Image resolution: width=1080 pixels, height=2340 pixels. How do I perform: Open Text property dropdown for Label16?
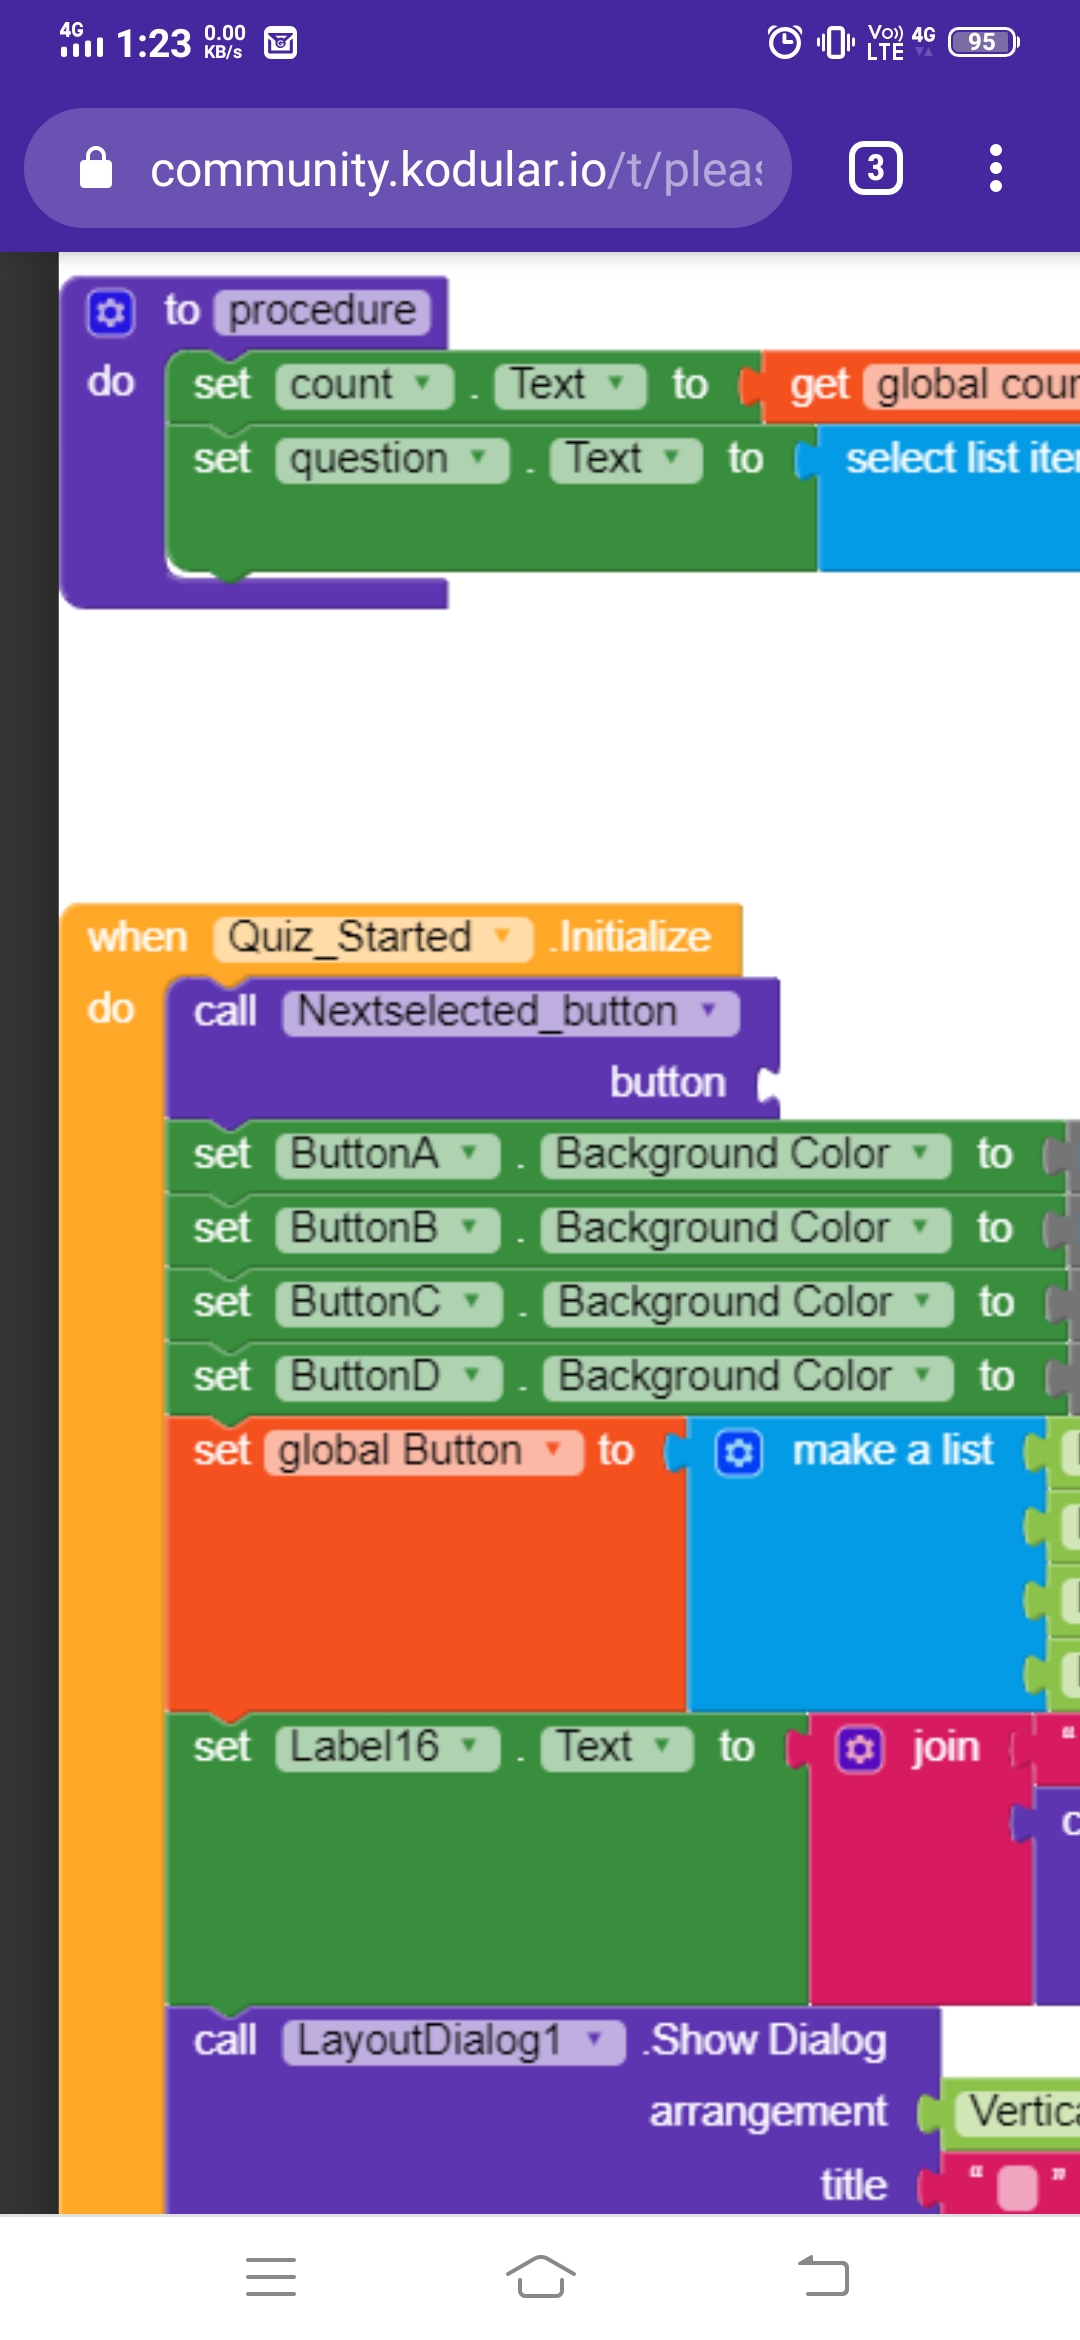pyautogui.click(x=616, y=1749)
